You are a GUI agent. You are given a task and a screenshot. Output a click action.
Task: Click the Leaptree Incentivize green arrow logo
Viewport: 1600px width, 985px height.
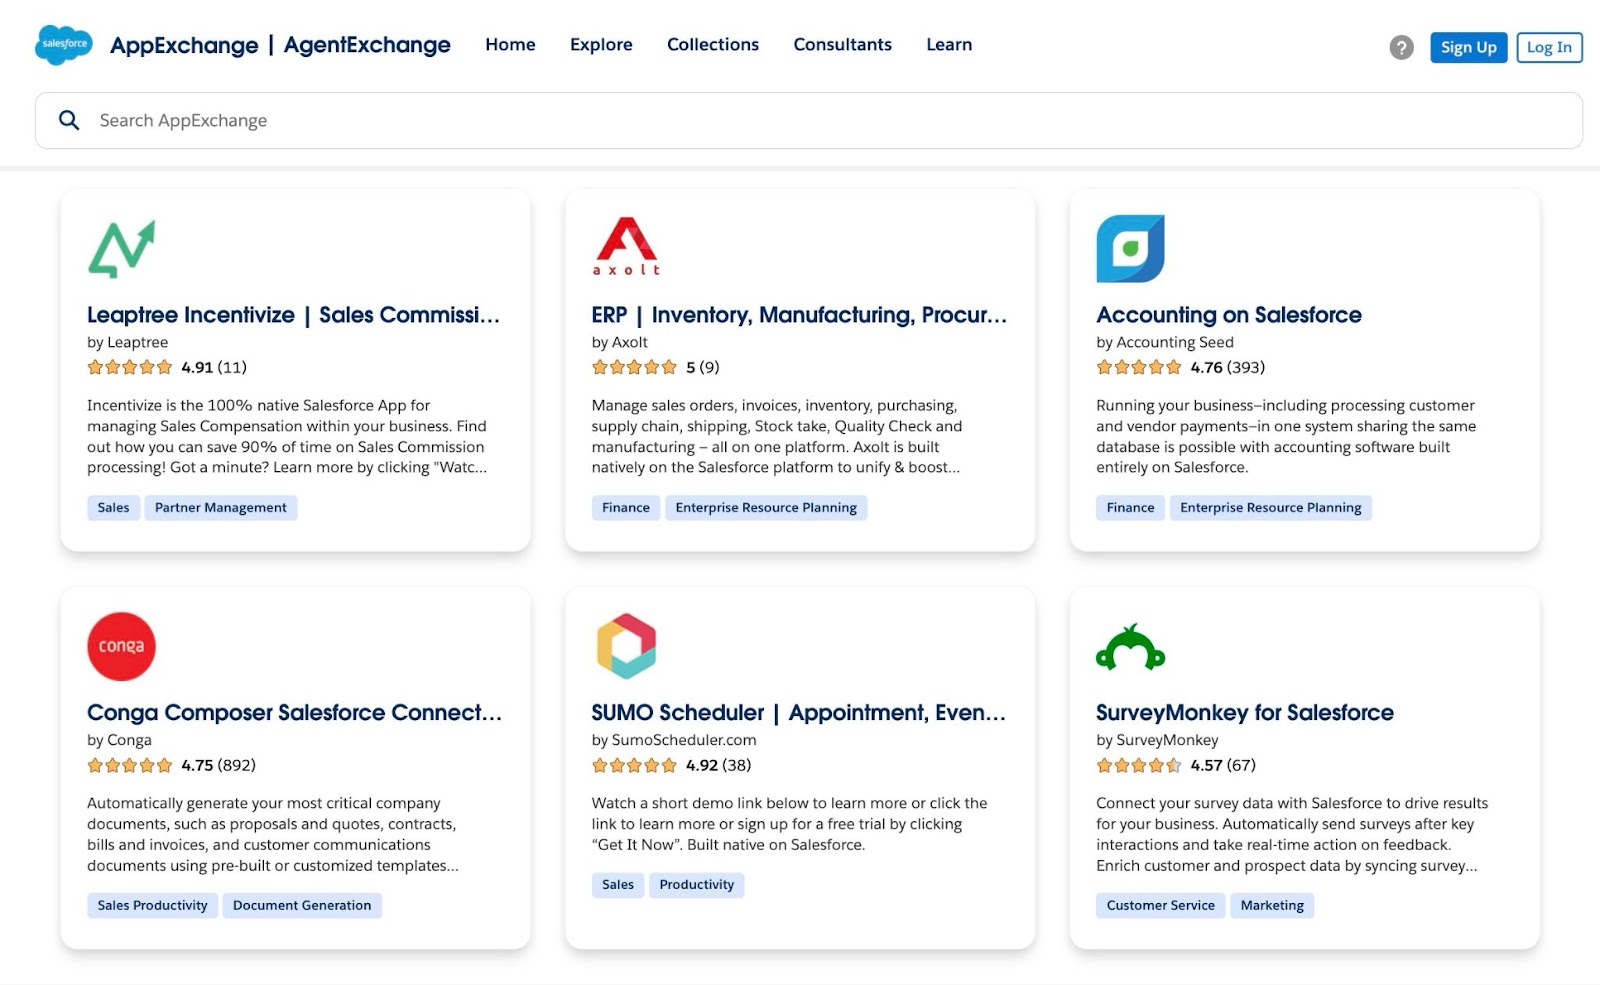click(122, 248)
